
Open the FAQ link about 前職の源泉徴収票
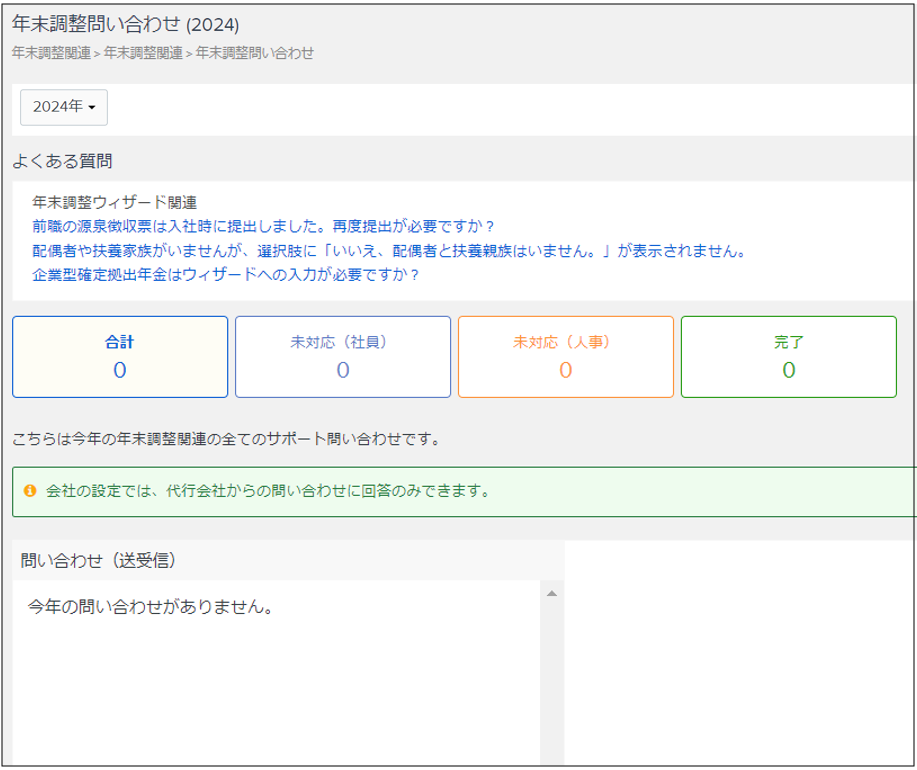coord(264,226)
